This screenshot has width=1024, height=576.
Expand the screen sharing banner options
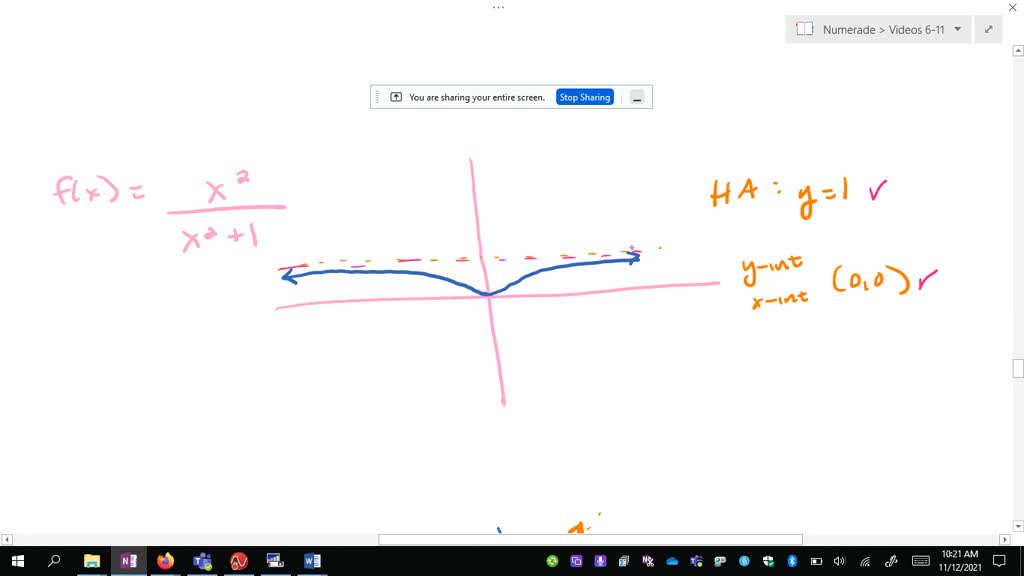pos(637,97)
